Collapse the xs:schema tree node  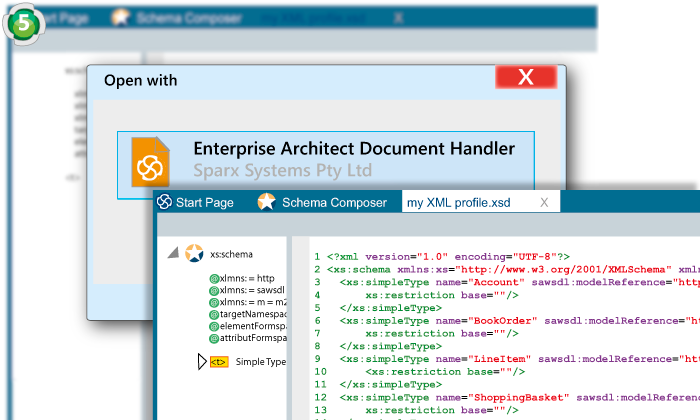(174, 254)
